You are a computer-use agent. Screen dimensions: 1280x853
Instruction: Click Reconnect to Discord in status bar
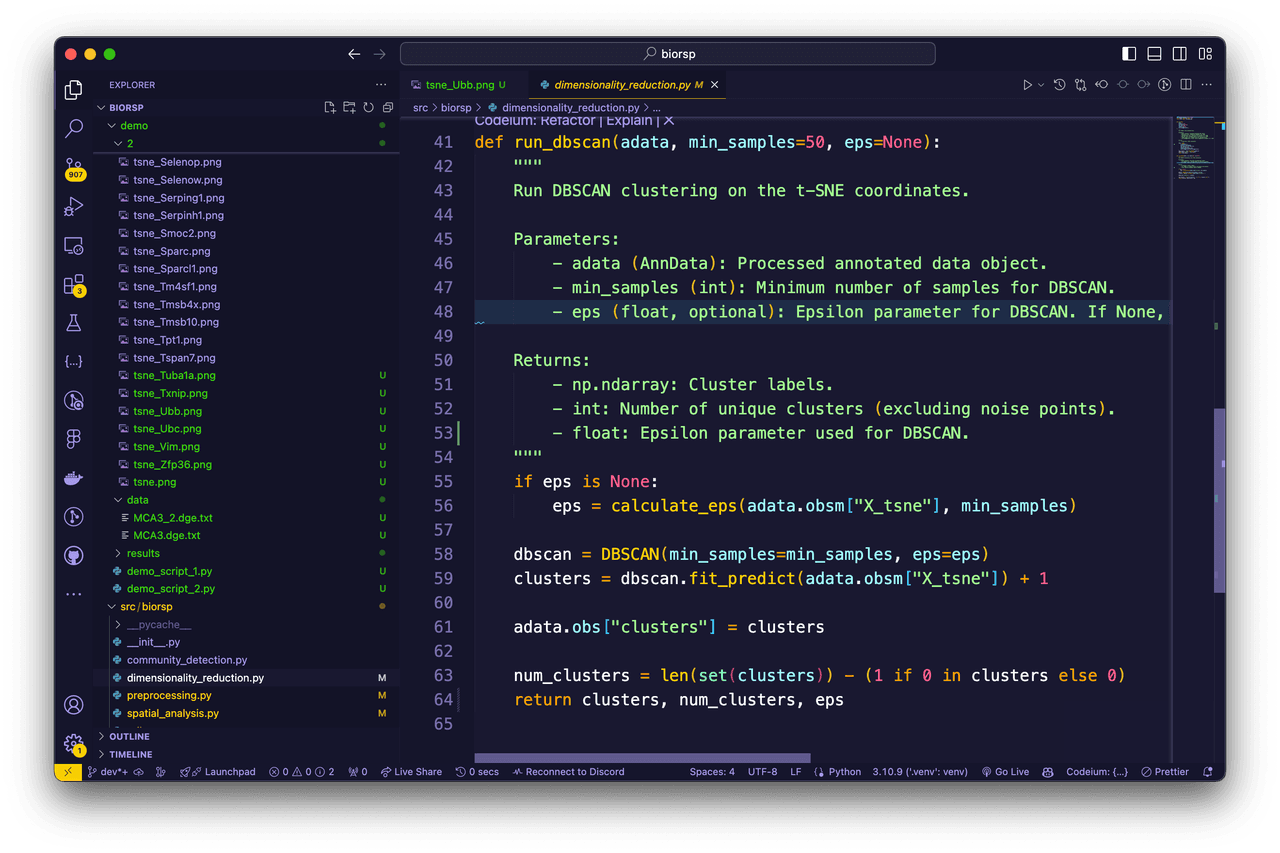(x=568, y=772)
